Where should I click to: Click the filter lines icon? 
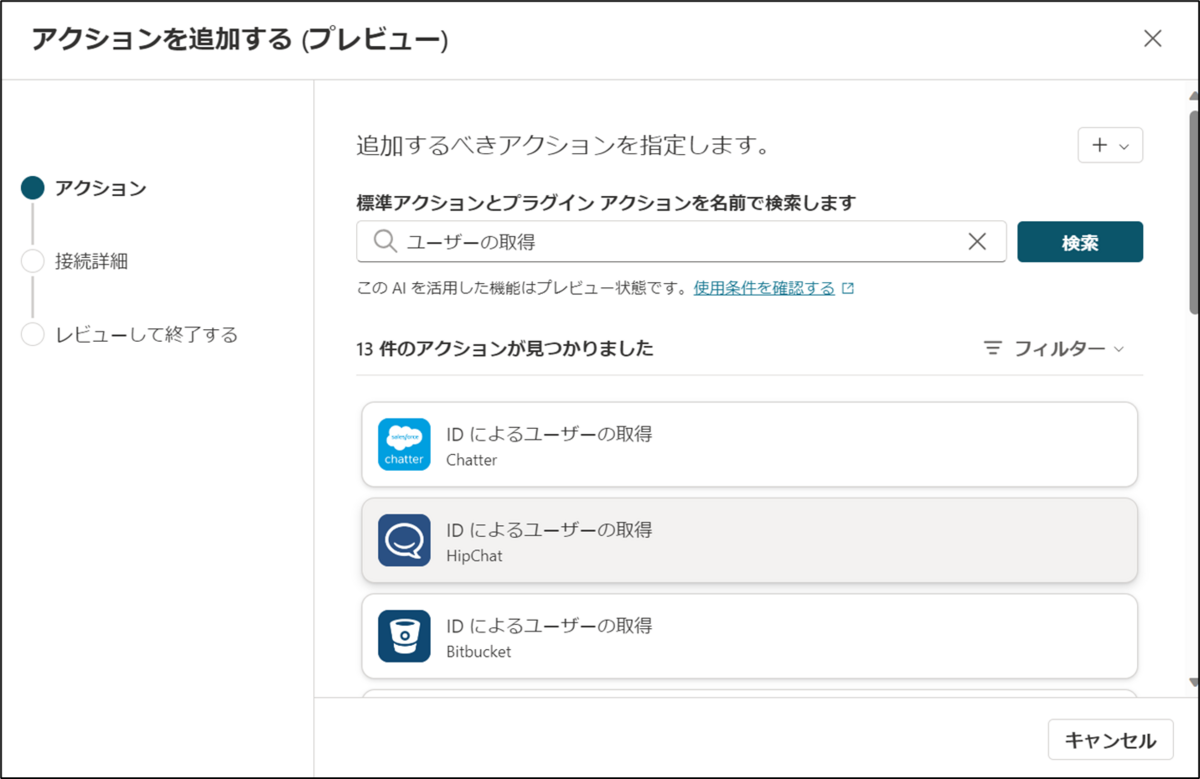(x=993, y=348)
